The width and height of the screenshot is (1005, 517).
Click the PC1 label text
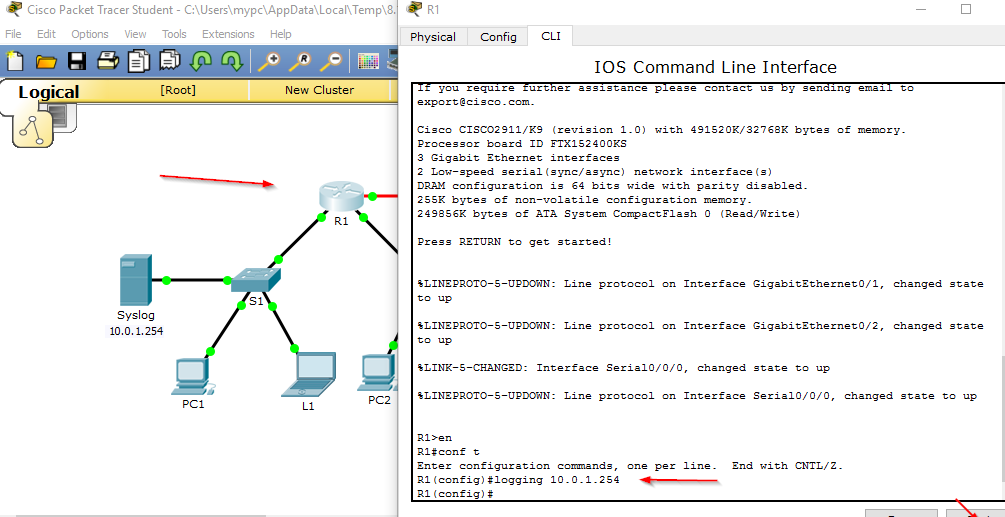193,404
